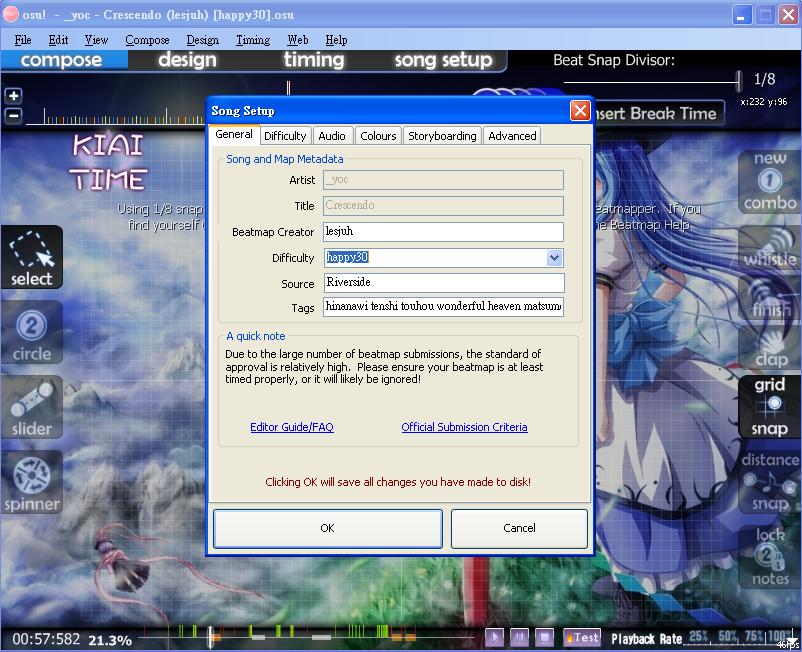The height and width of the screenshot is (652, 802).
Task: Pick the slider tool
Action: point(32,408)
